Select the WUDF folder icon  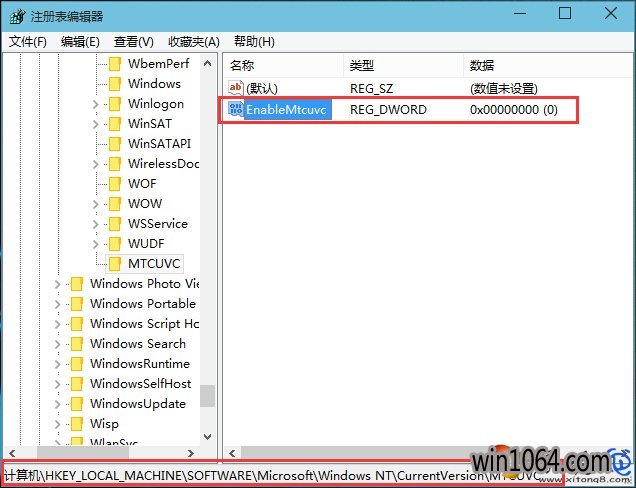[115, 244]
